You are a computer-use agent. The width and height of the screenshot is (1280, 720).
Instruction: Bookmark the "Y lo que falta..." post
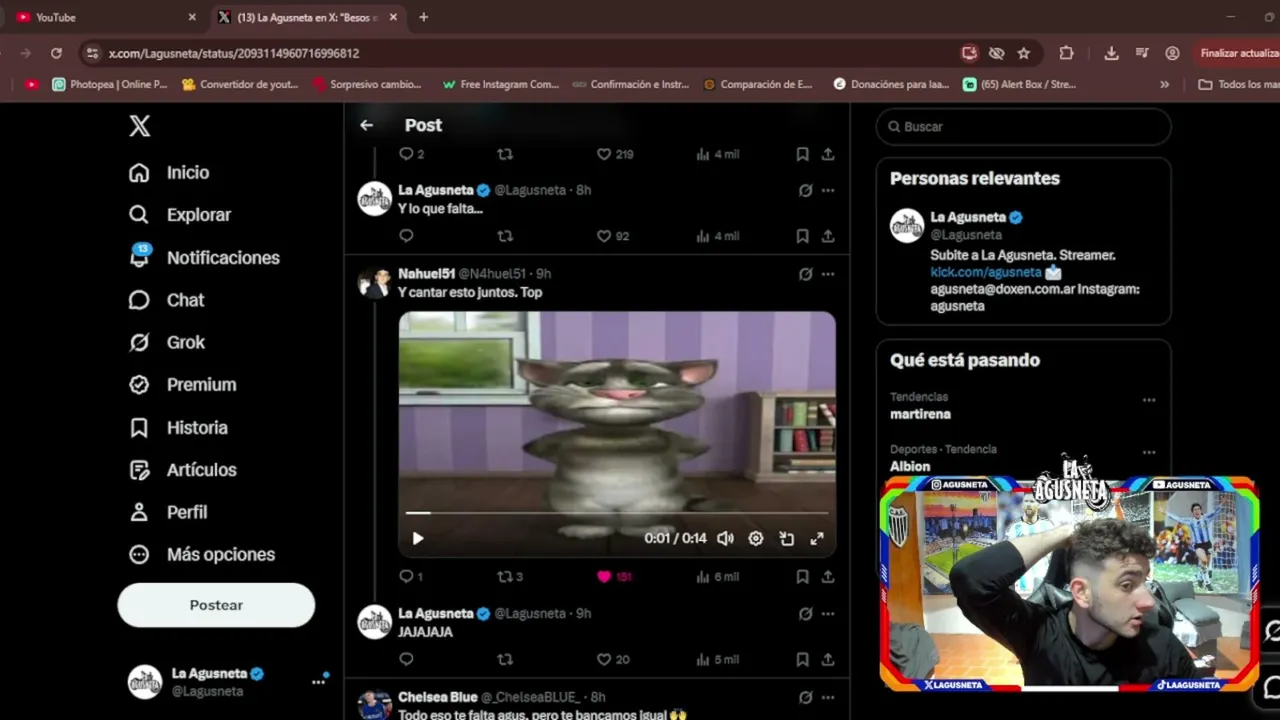pos(802,236)
